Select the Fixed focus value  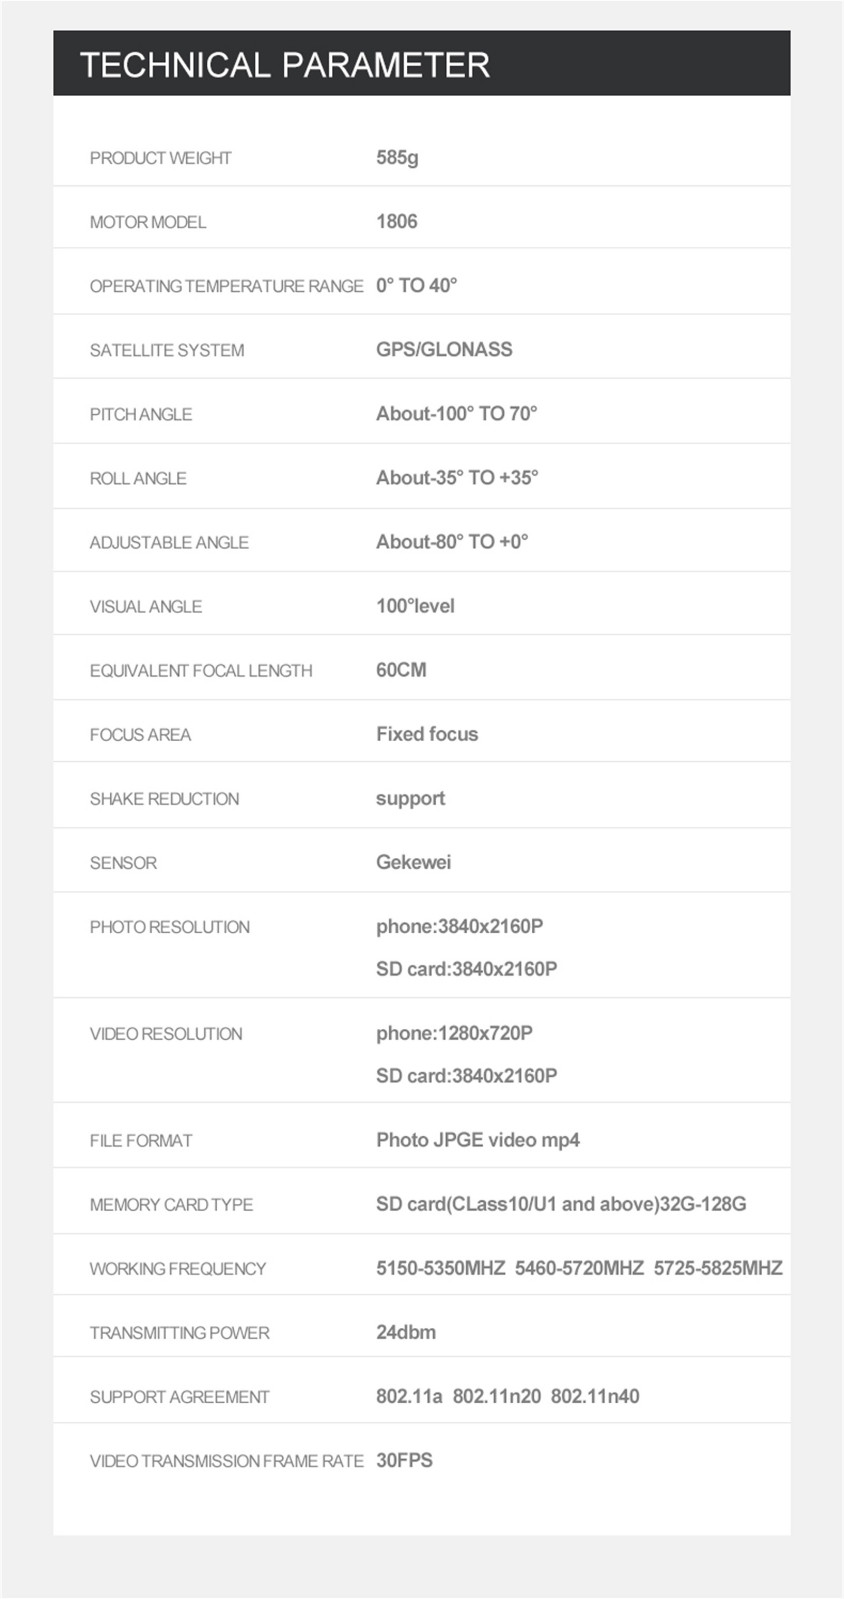click(x=427, y=734)
